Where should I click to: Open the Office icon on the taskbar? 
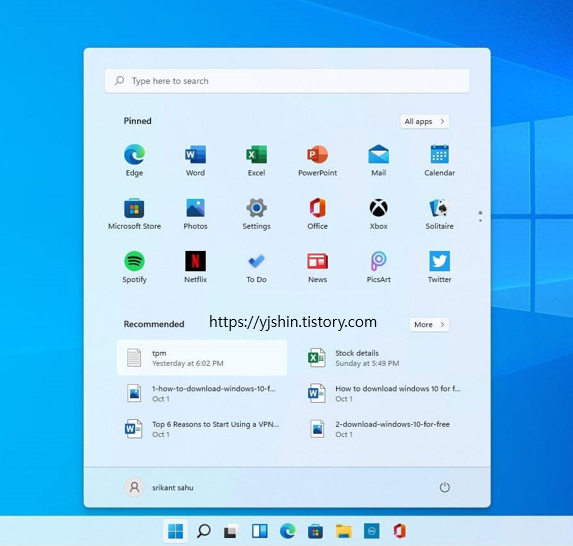point(400,531)
